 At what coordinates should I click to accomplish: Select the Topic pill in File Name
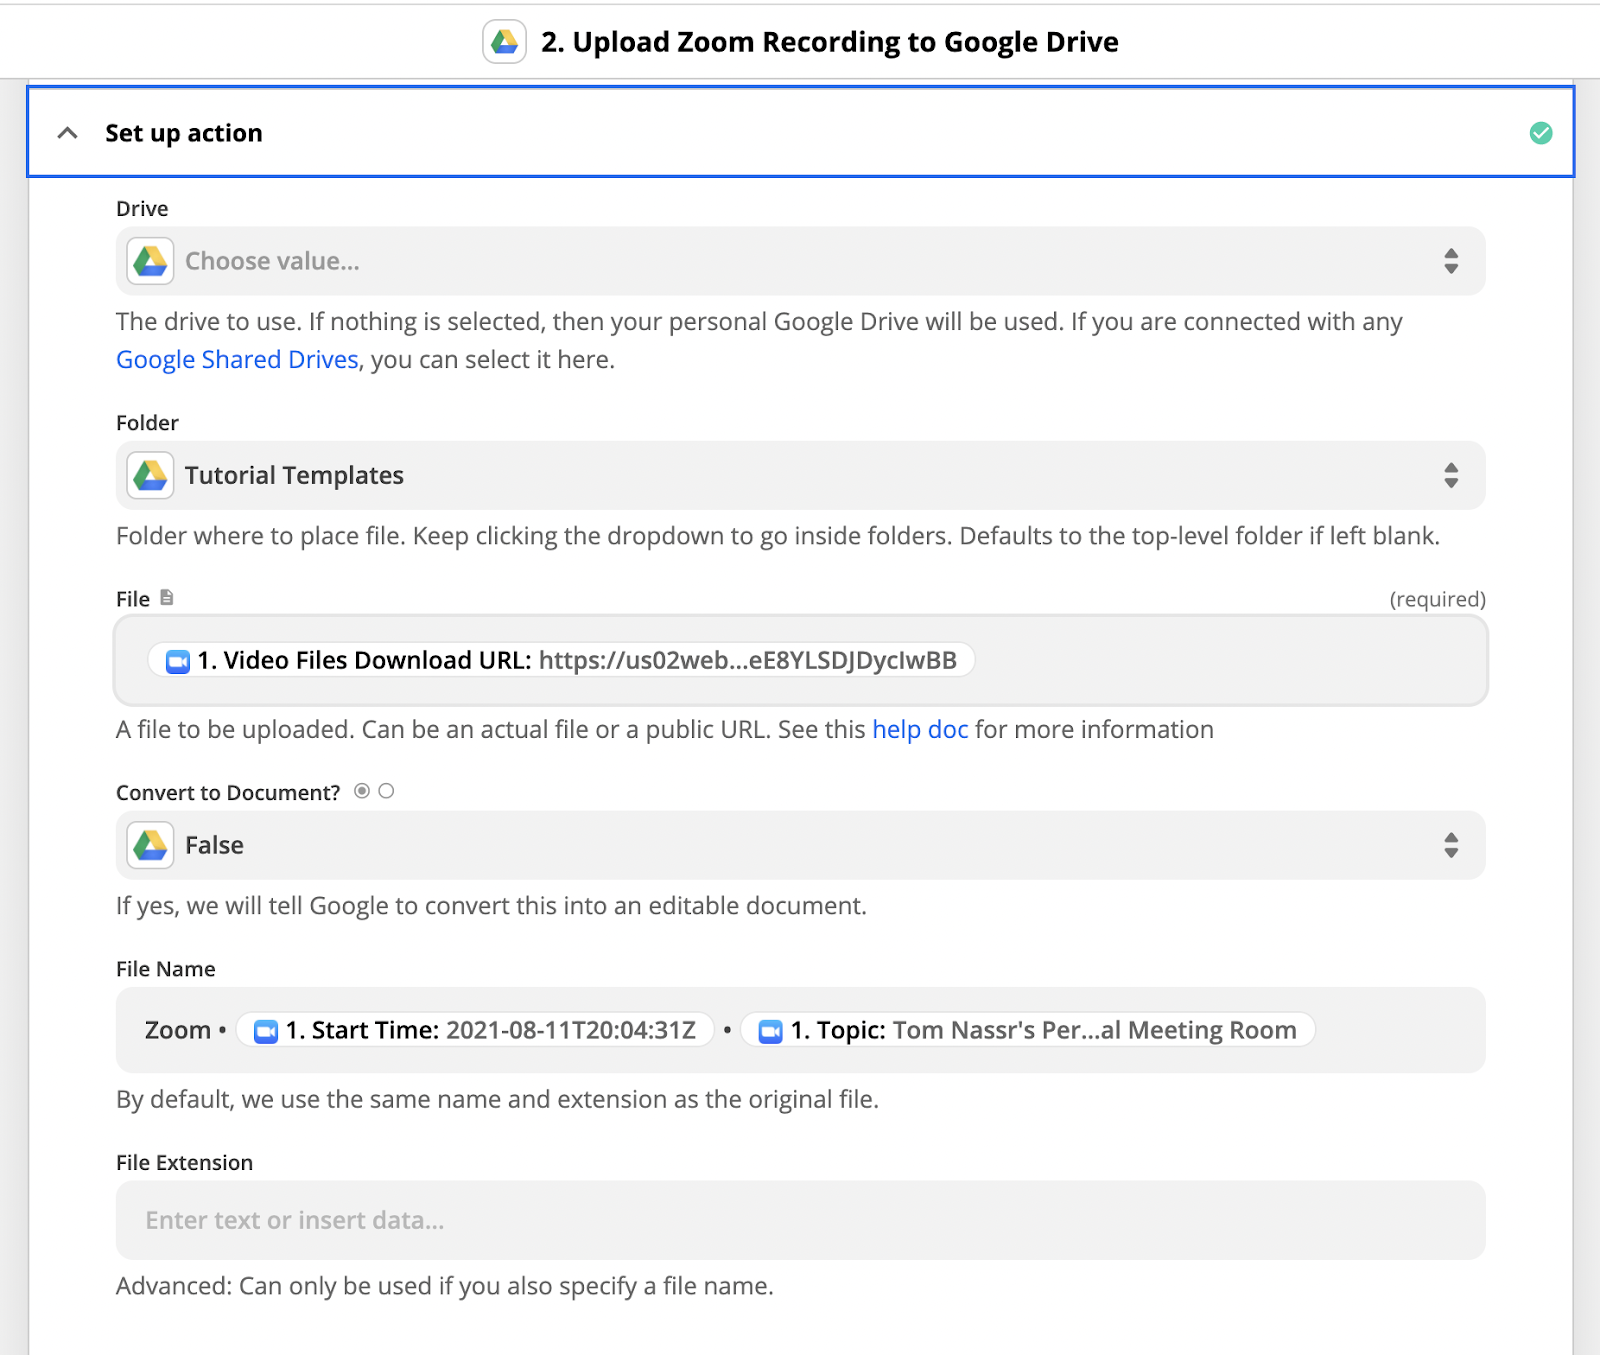point(1028,1030)
